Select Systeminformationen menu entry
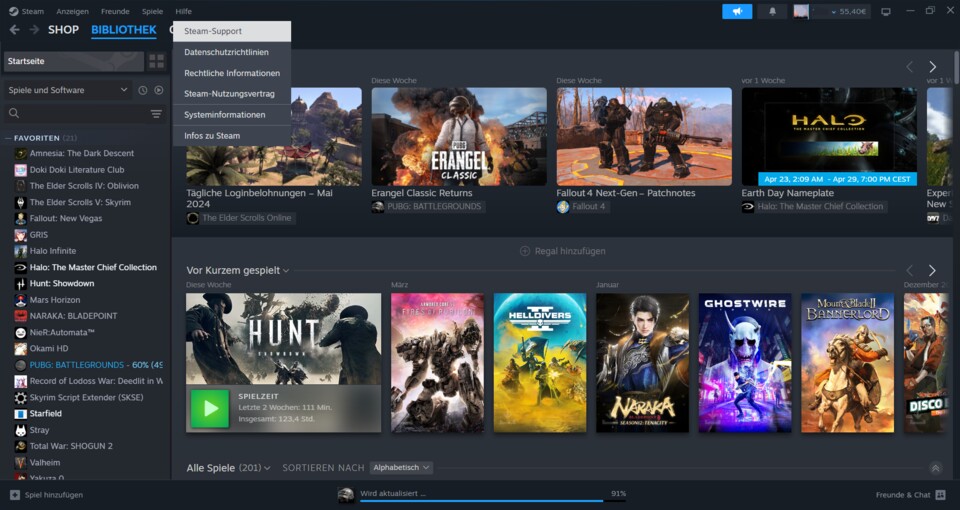960x510 pixels. [x=232, y=114]
